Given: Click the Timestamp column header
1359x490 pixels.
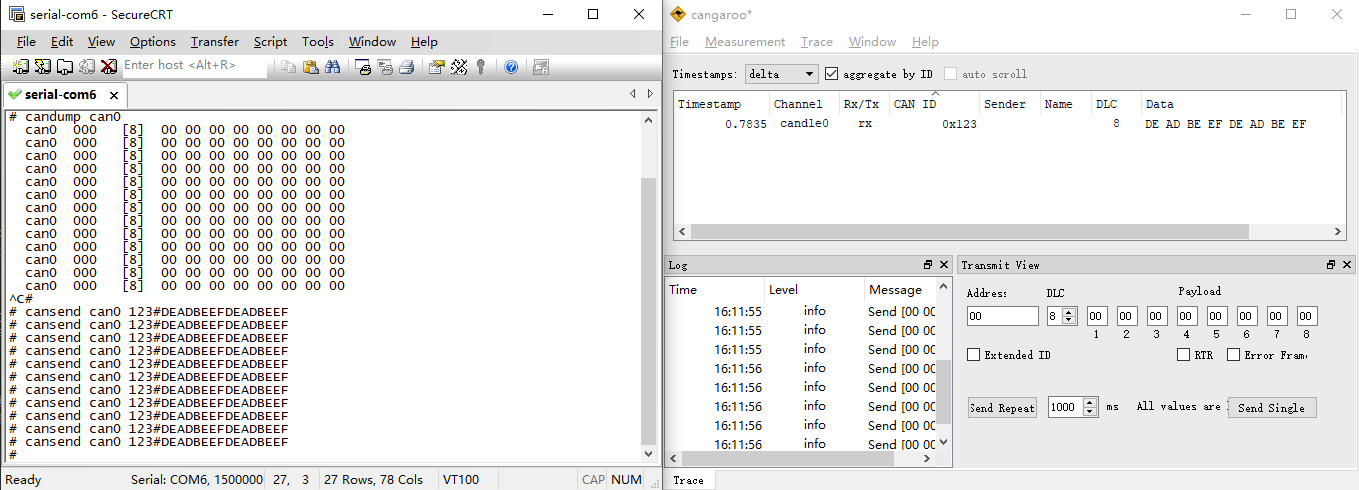Looking at the screenshot, I should [x=721, y=104].
